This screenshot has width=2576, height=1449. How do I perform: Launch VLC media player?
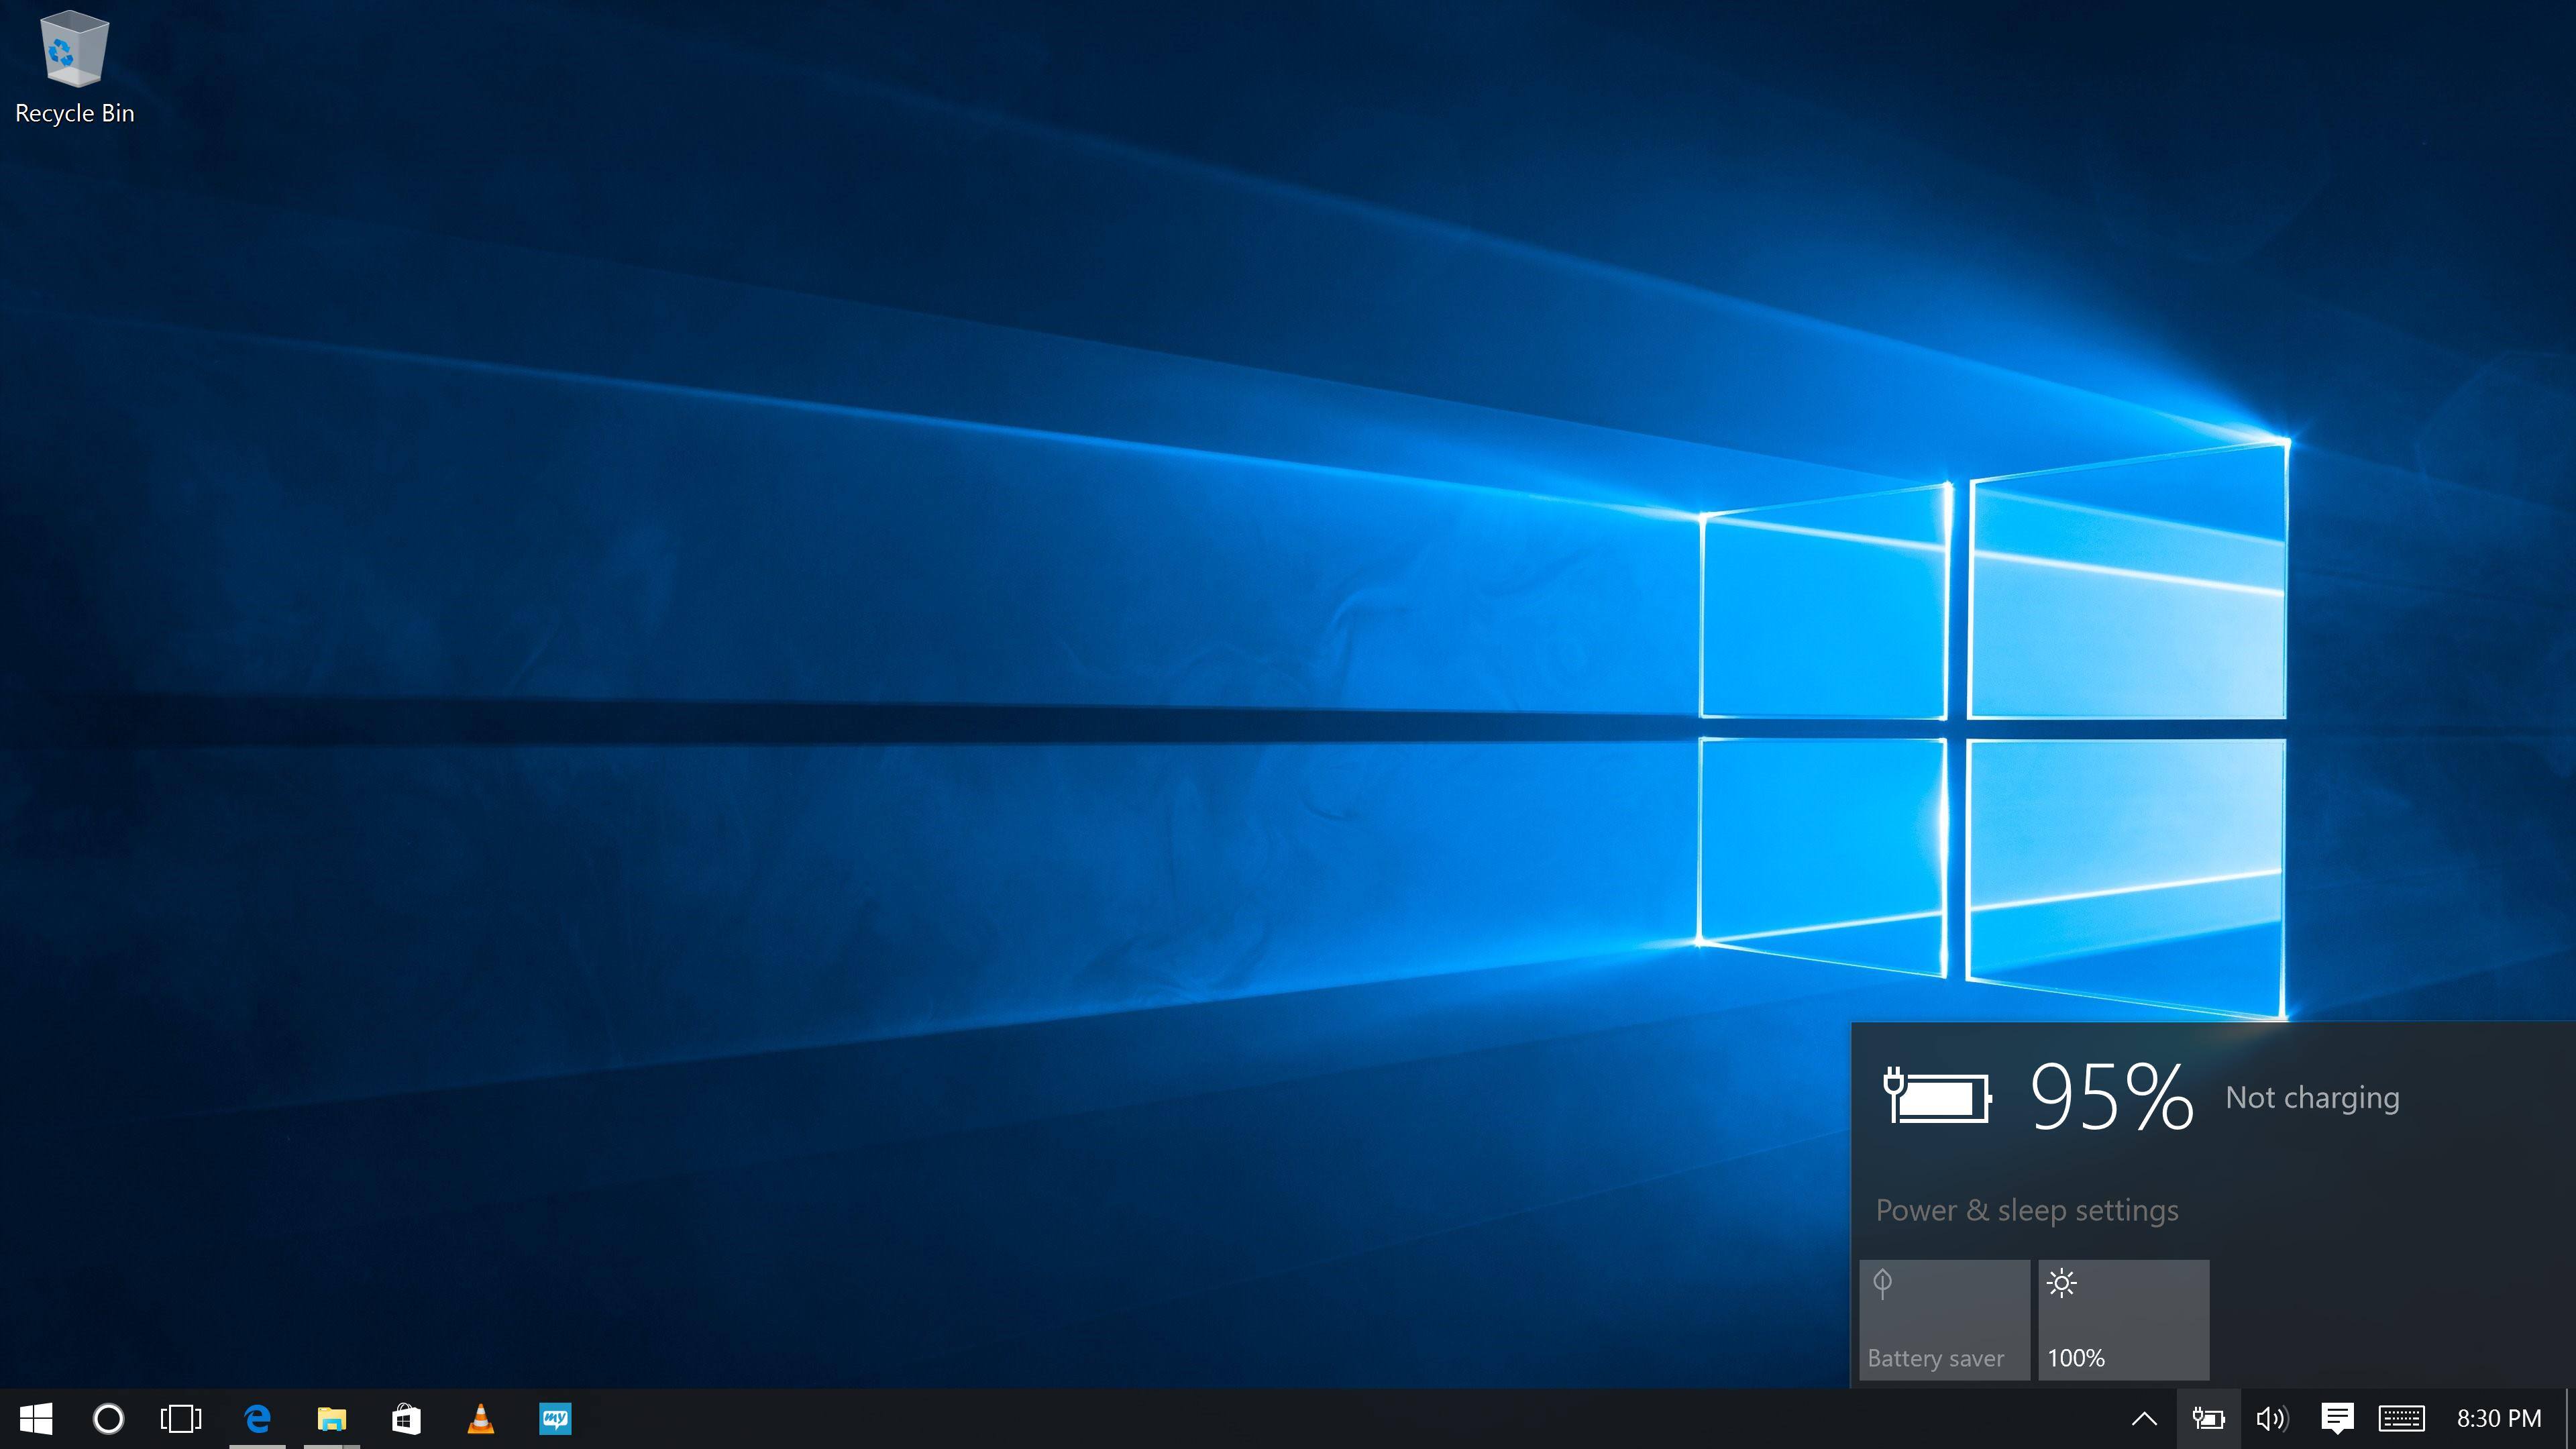click(480, 1418)
